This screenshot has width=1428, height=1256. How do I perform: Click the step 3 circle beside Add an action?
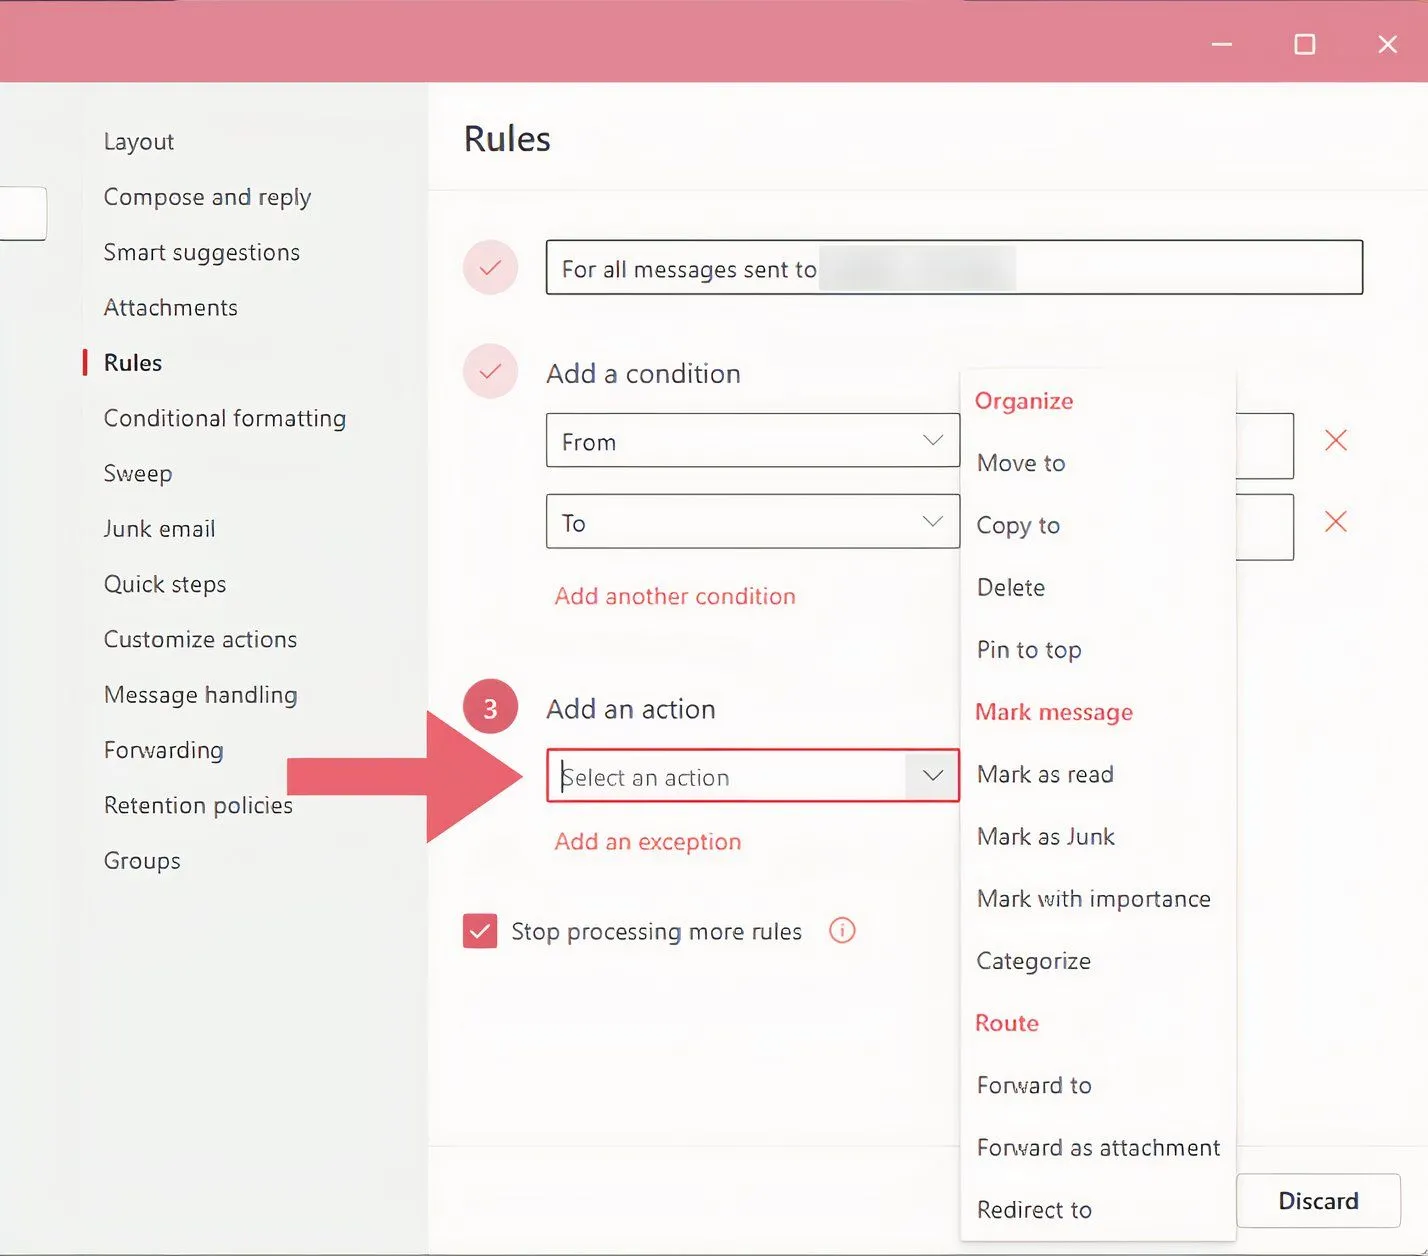(x=490, y=706)
